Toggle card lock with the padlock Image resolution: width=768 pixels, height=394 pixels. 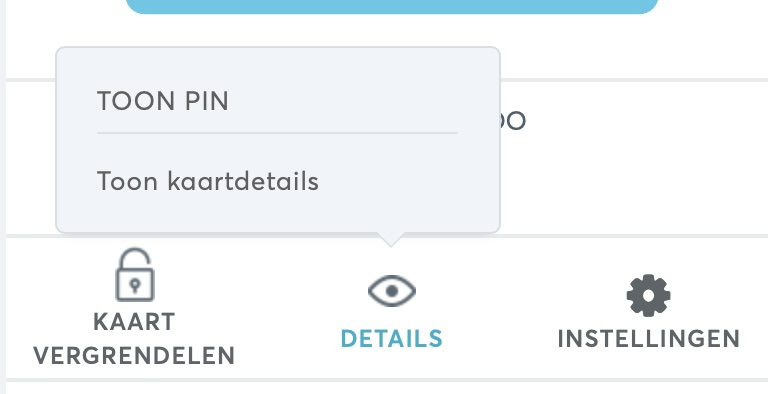click(x=135, y=274)
